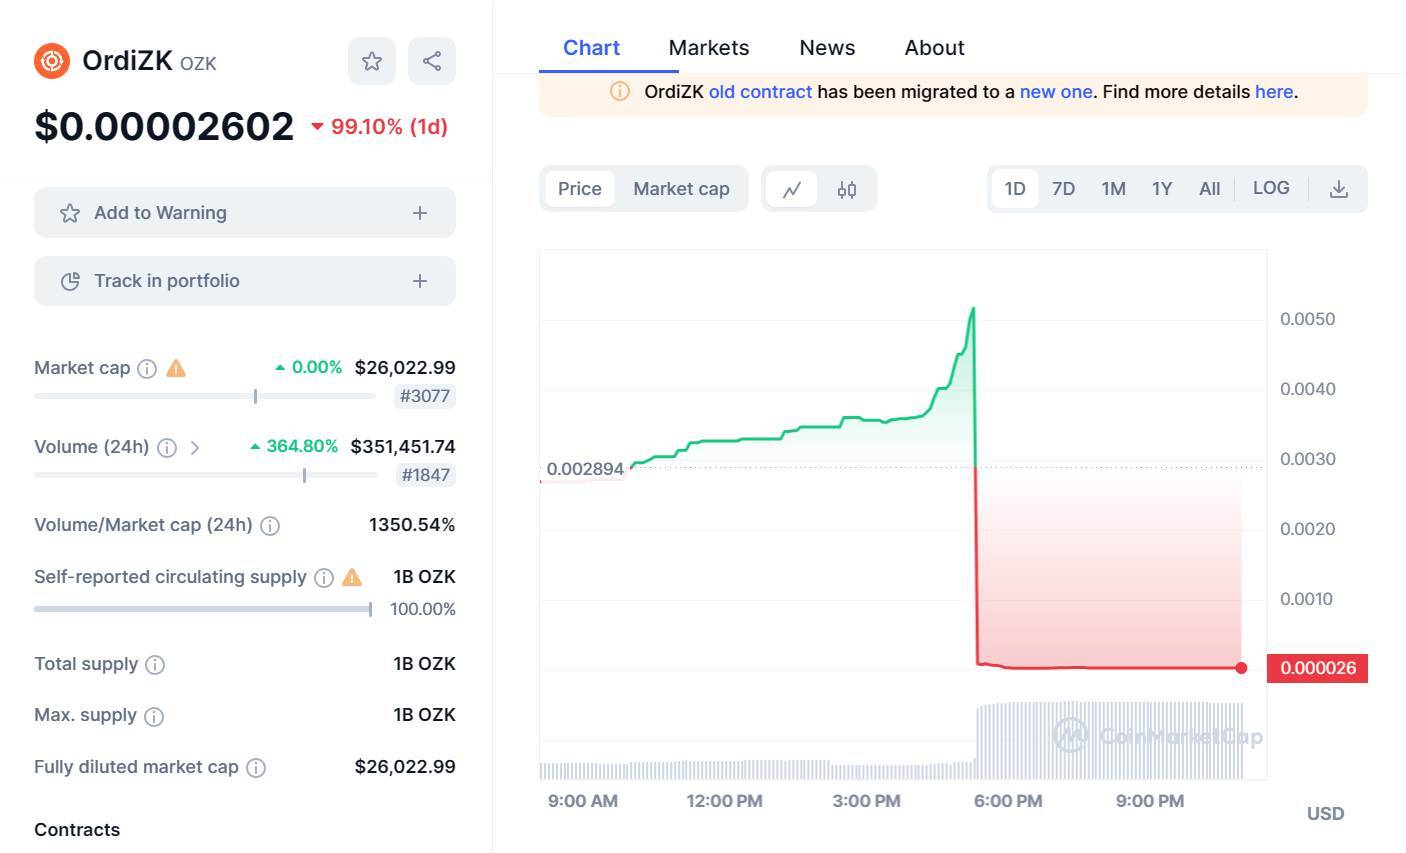Click circulating supply 100% progress bar

tap(203, 609)
